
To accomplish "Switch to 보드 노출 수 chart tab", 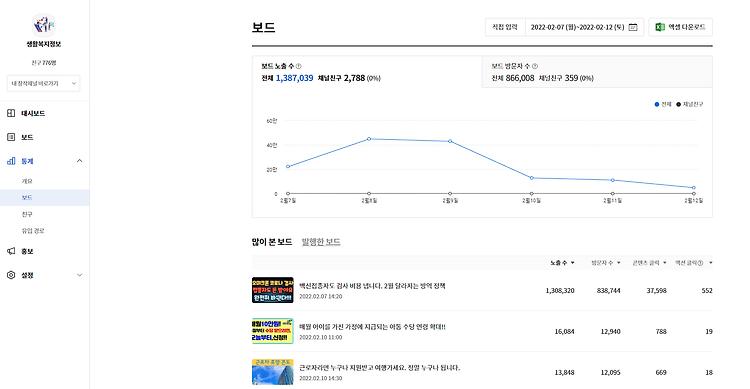I will 367,72.
